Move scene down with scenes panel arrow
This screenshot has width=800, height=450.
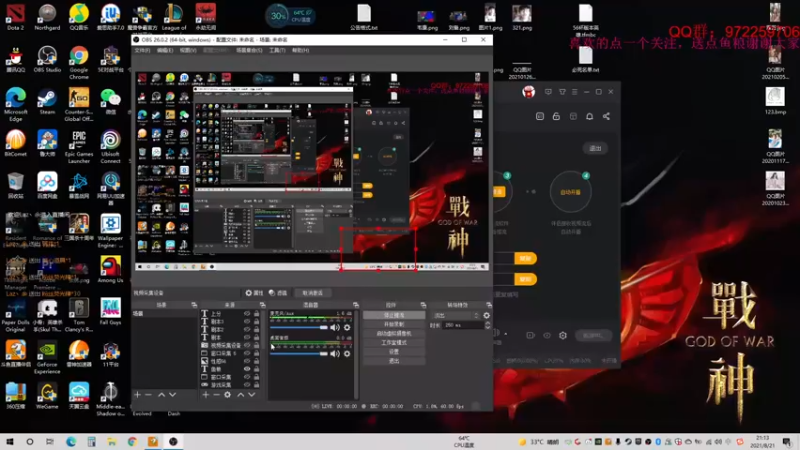coord(172,395)
